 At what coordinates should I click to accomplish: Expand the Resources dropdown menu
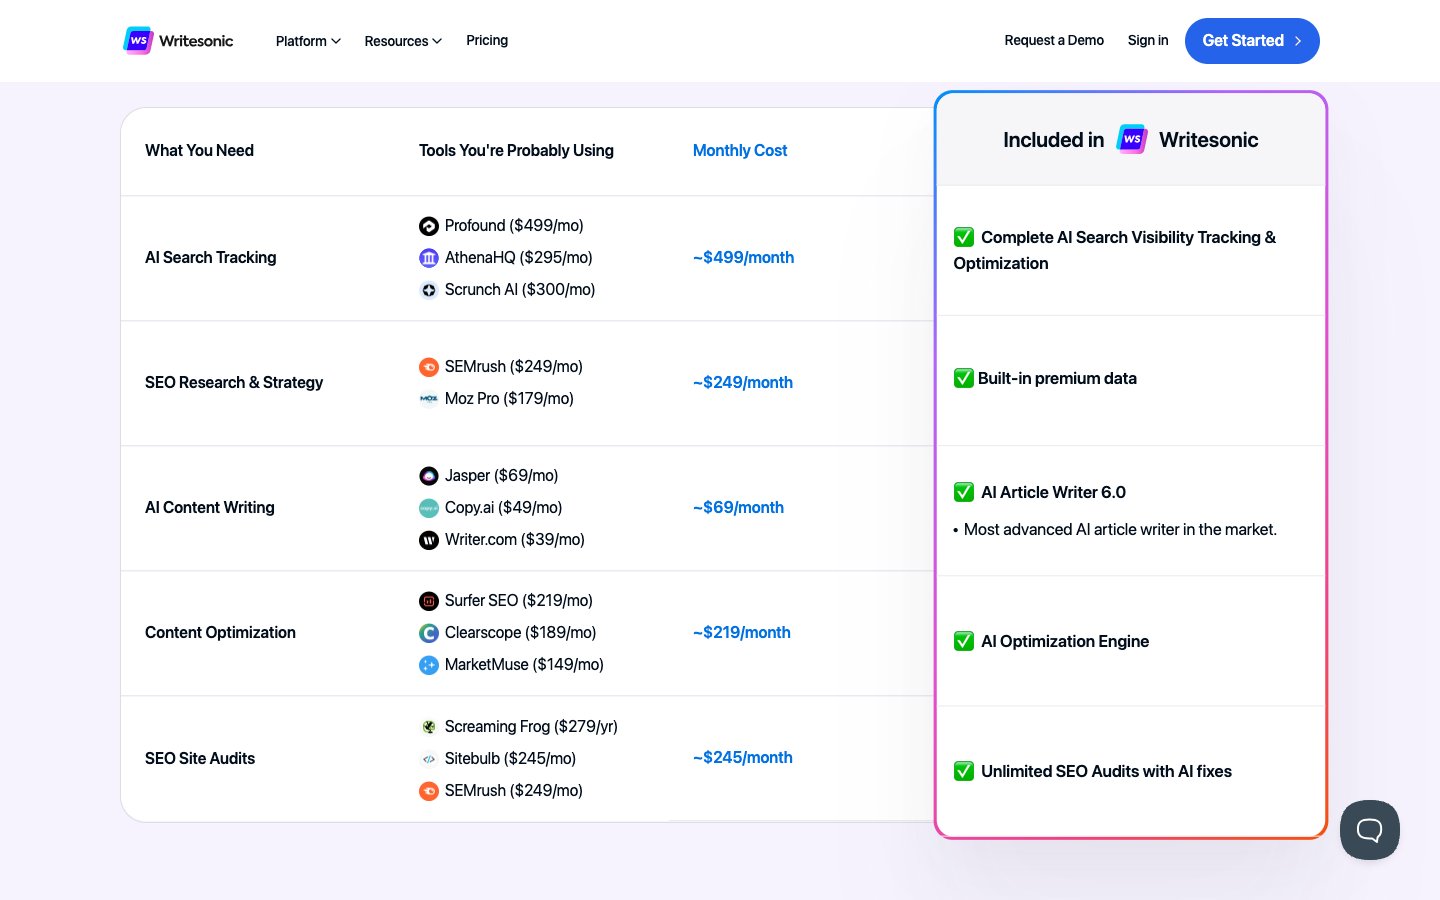point(403,41)
